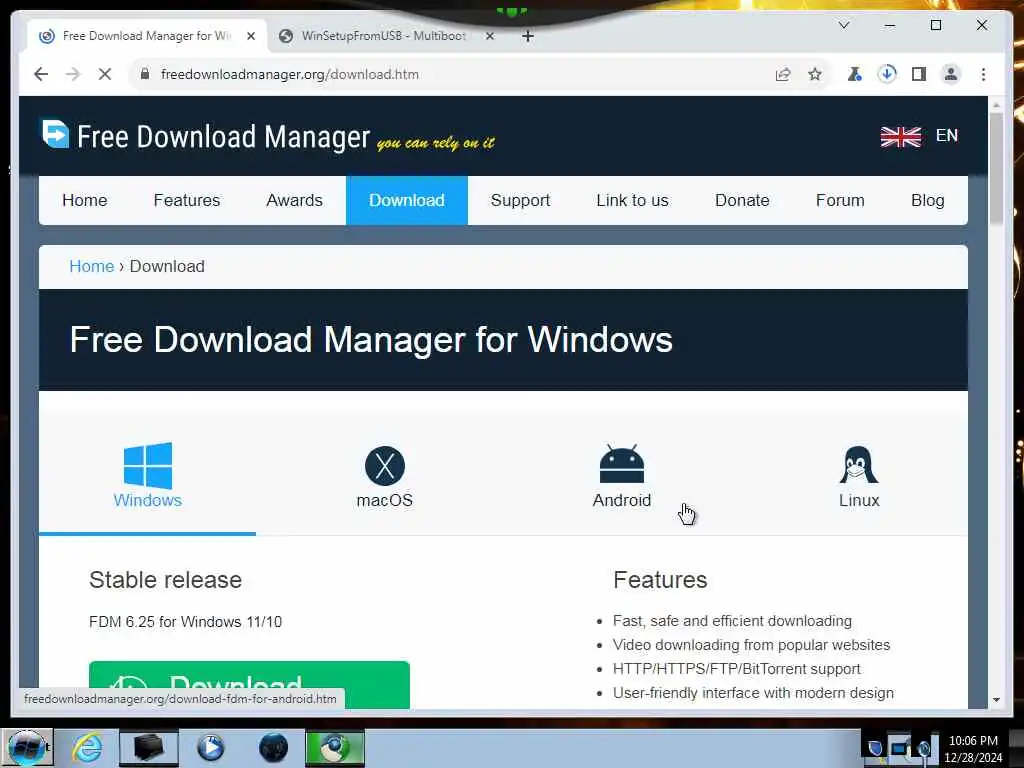
Task: Open Chrome downloads icon in toolbar
Action: (887, 74)
